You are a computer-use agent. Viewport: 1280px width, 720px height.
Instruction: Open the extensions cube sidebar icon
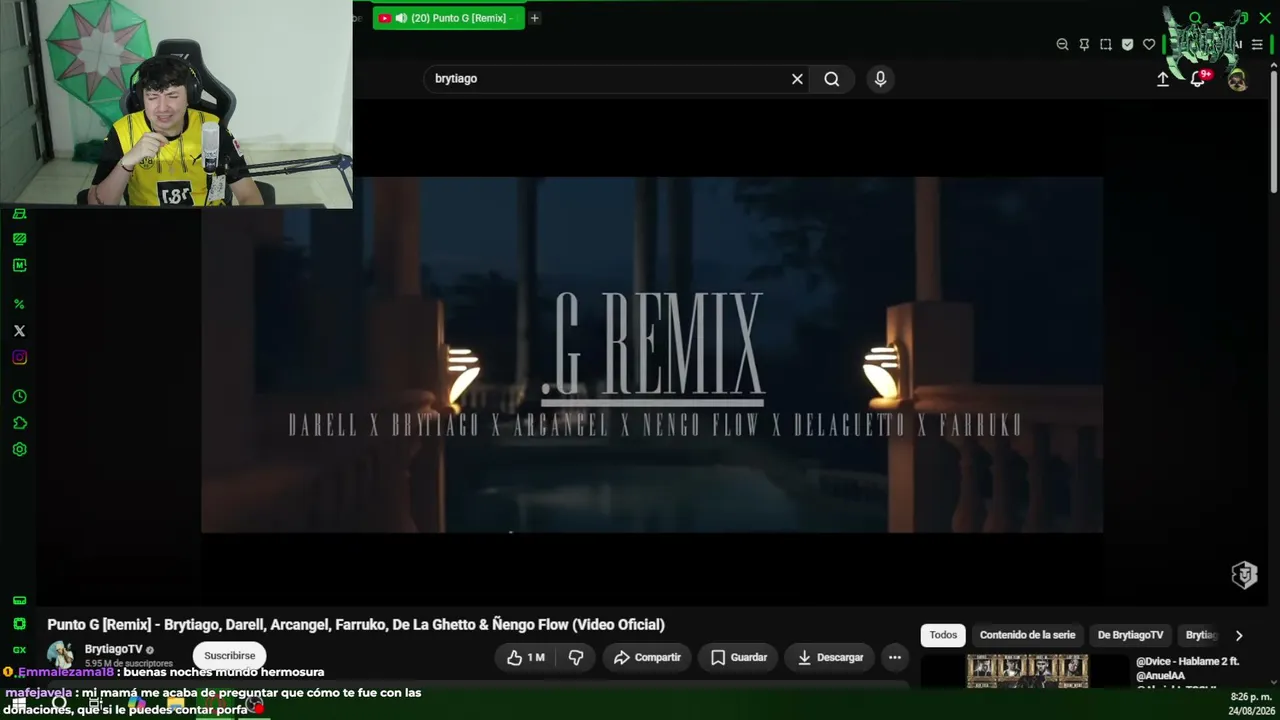(19, 423)
